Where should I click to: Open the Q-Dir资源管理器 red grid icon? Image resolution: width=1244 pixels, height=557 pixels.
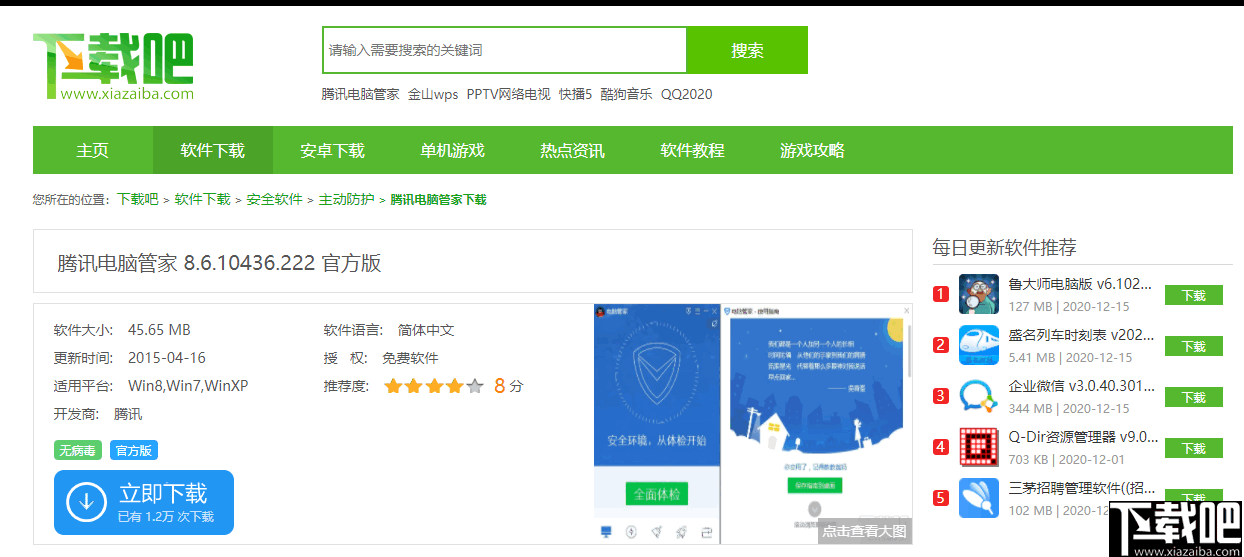[979, 447]
